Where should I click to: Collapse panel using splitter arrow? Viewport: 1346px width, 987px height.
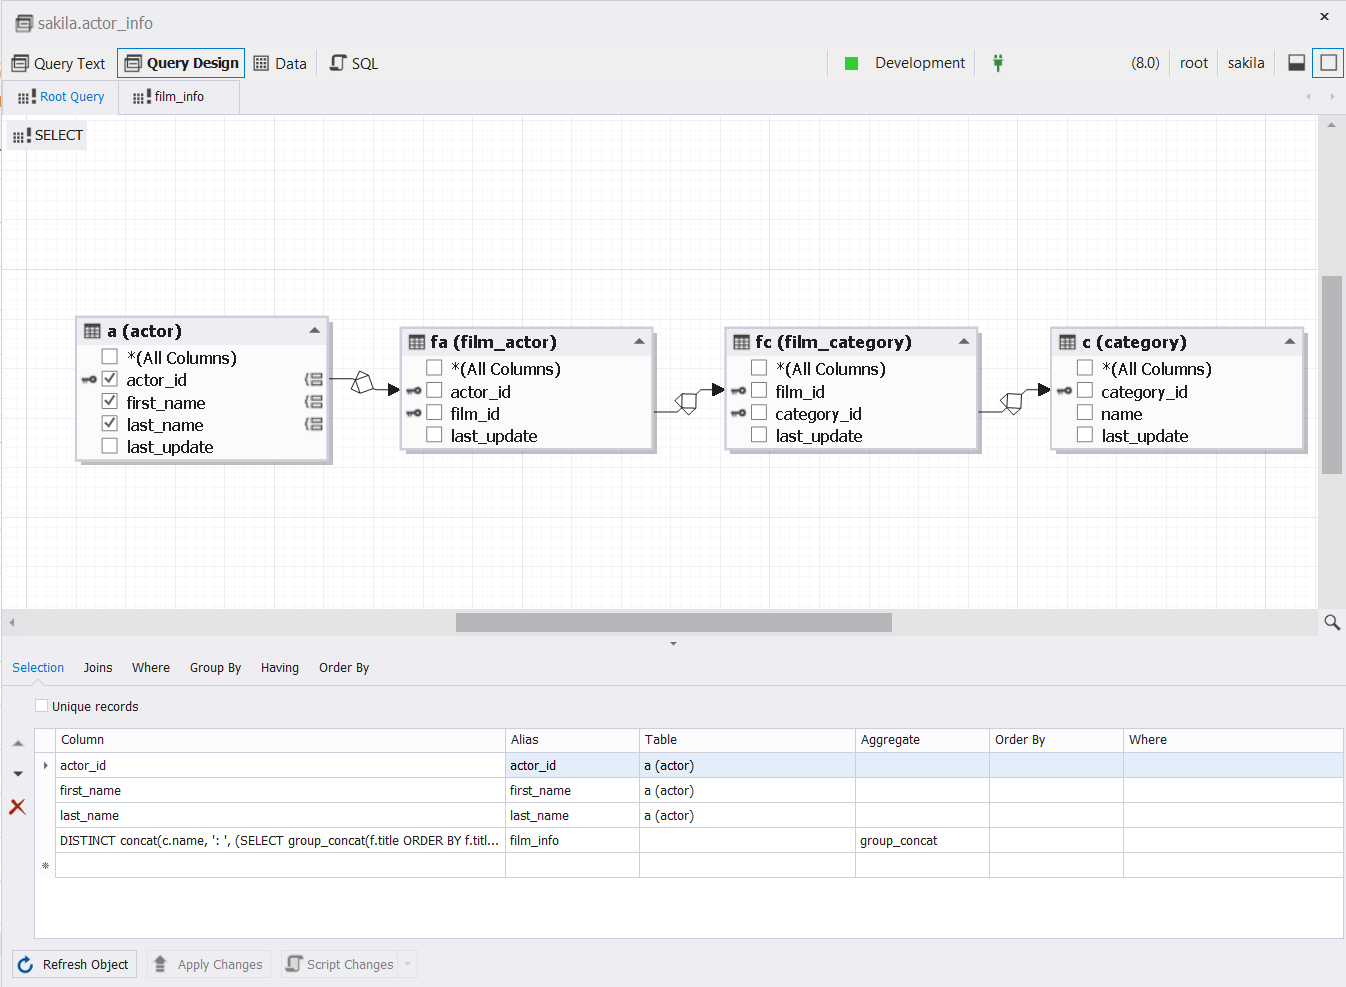[x=673, y=643]
